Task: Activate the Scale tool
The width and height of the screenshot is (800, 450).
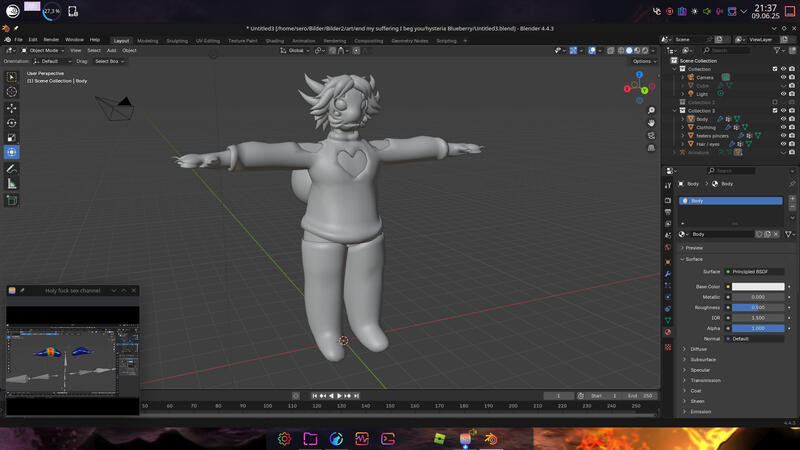Action: pyautogui.click(x=12, y=138)
